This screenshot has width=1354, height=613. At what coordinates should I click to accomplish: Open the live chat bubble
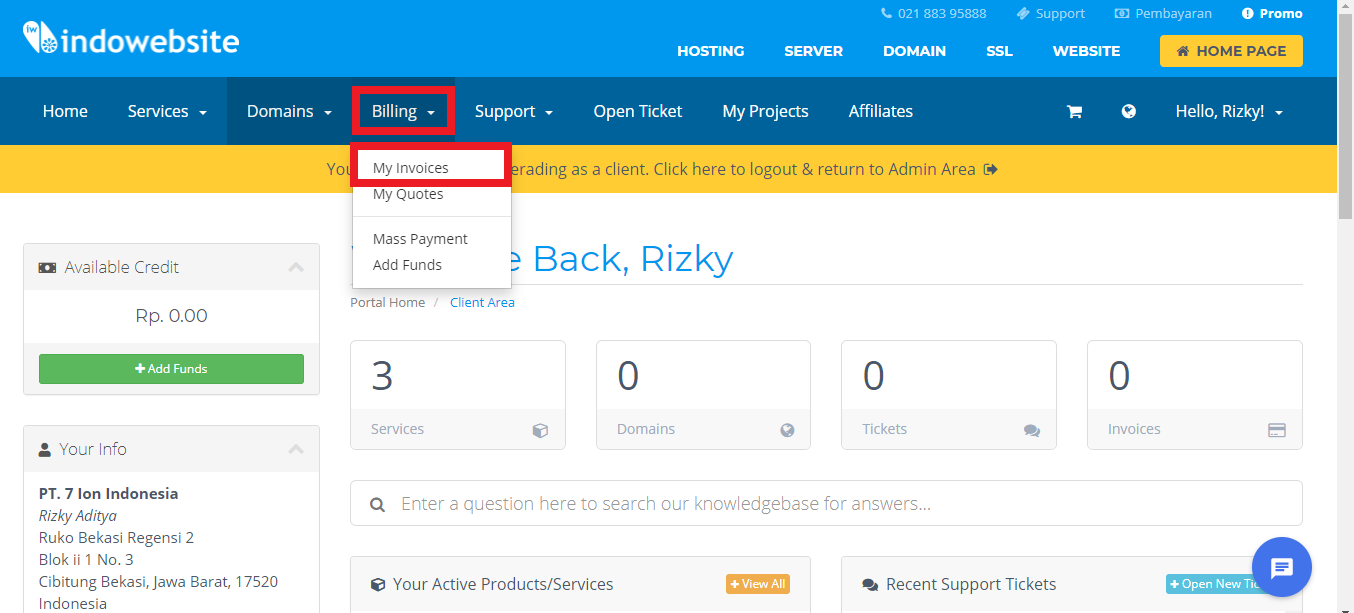coord(1281,567)
